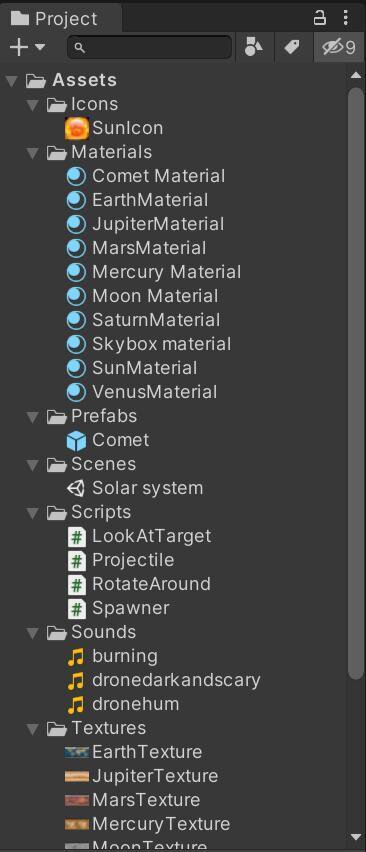Select the LookAtTarget script icon
The width and height of the screenshot is (366, 852).
(x=77, y=537)
